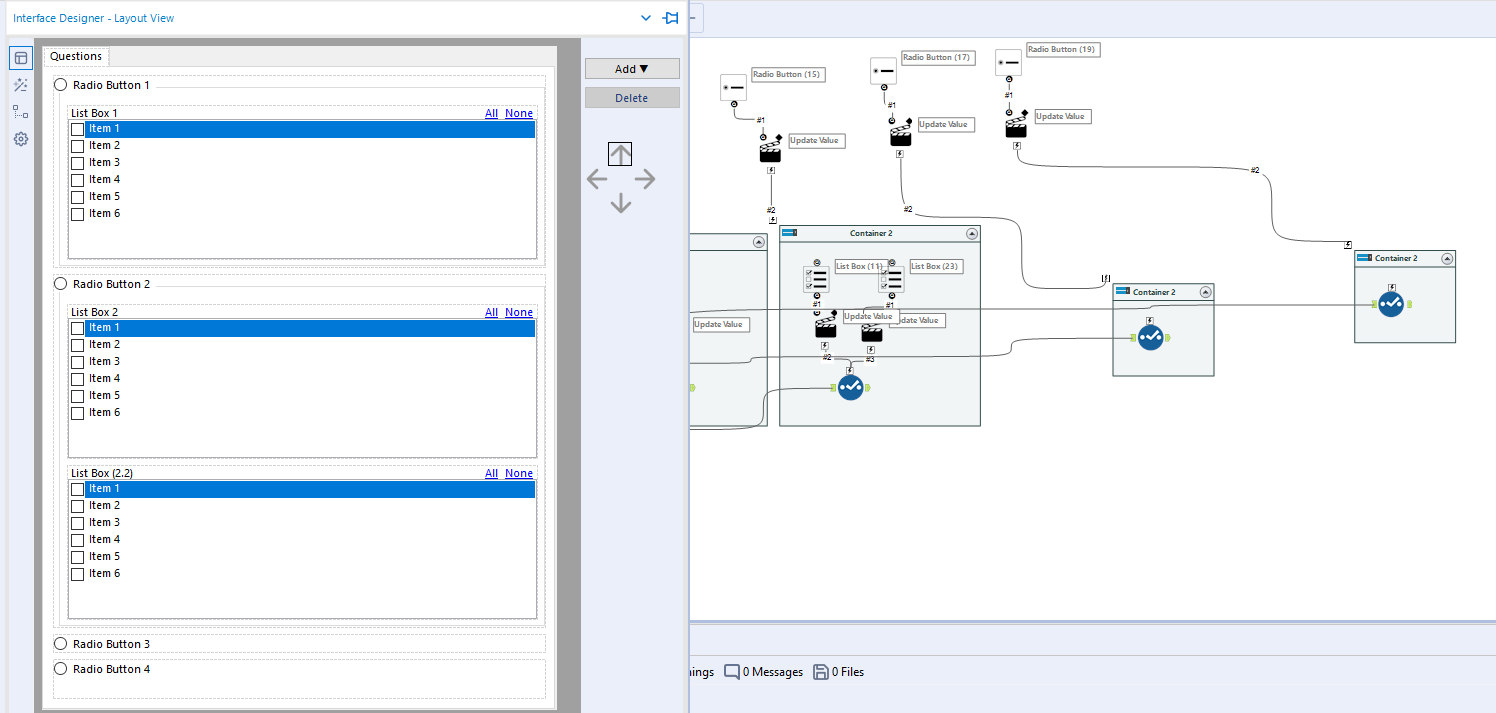
Task: Check the Item 3 checkbox in List Box 1
Action: (77, 161)
